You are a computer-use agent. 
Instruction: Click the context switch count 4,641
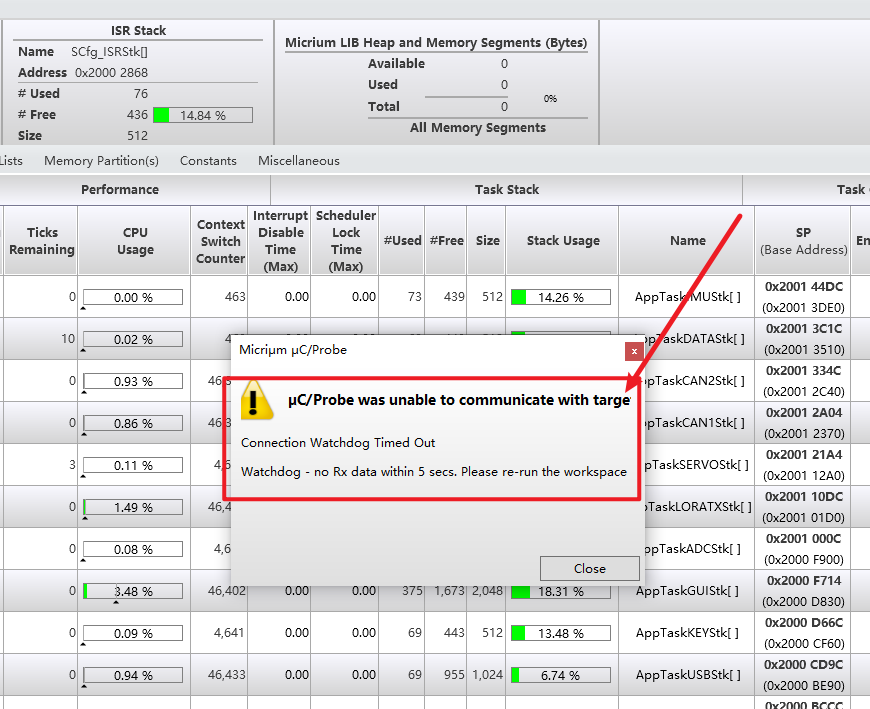pos(230,633)
